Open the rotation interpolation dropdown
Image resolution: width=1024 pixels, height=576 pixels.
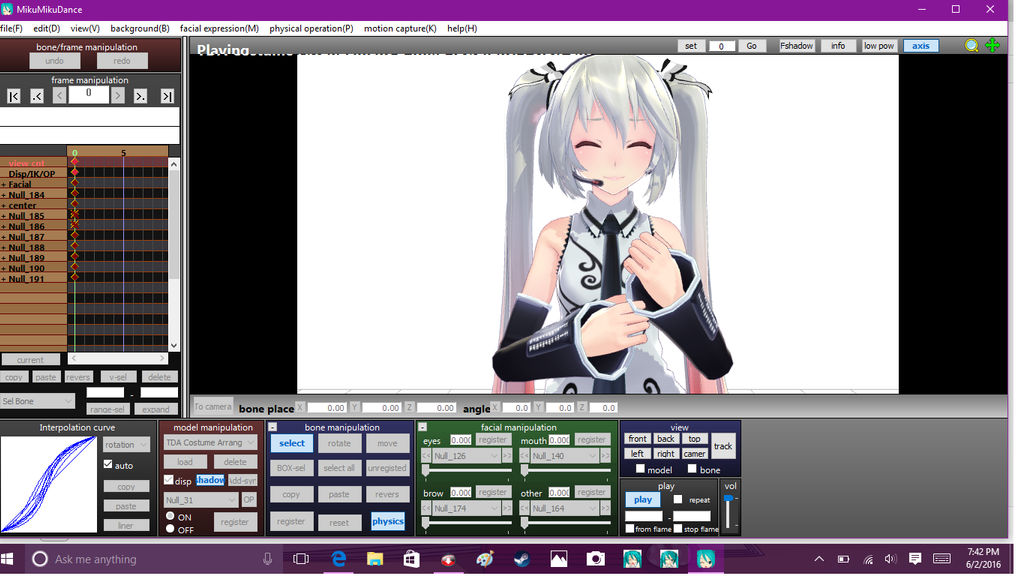(x=126, y=445)
